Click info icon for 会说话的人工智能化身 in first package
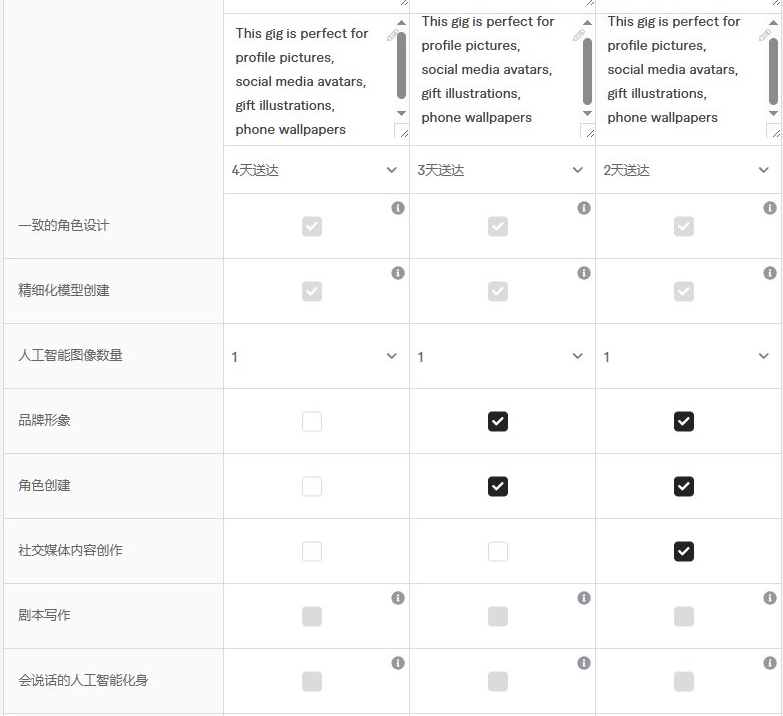The width and height of the screenshot is (783, 716). click(x=398, y=663)
